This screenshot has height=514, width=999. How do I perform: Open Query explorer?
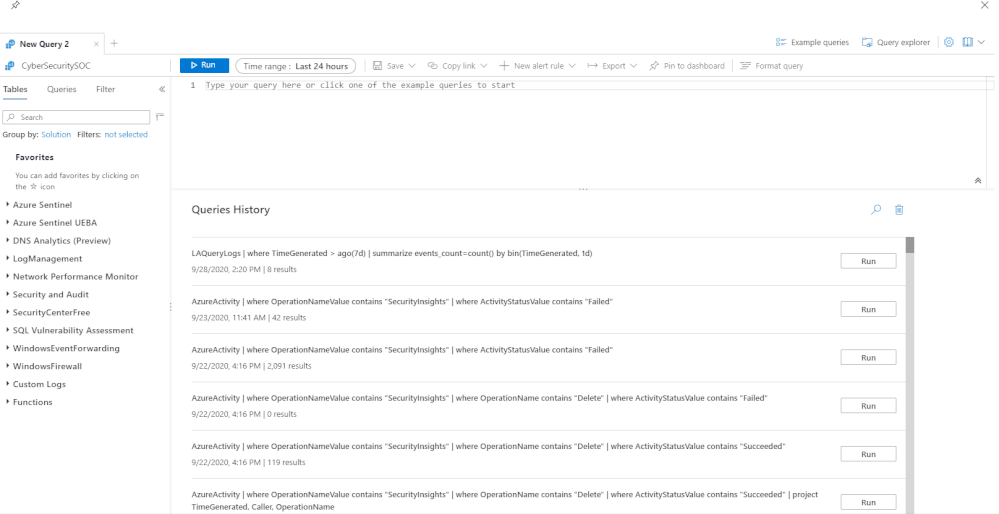point(896,43)
